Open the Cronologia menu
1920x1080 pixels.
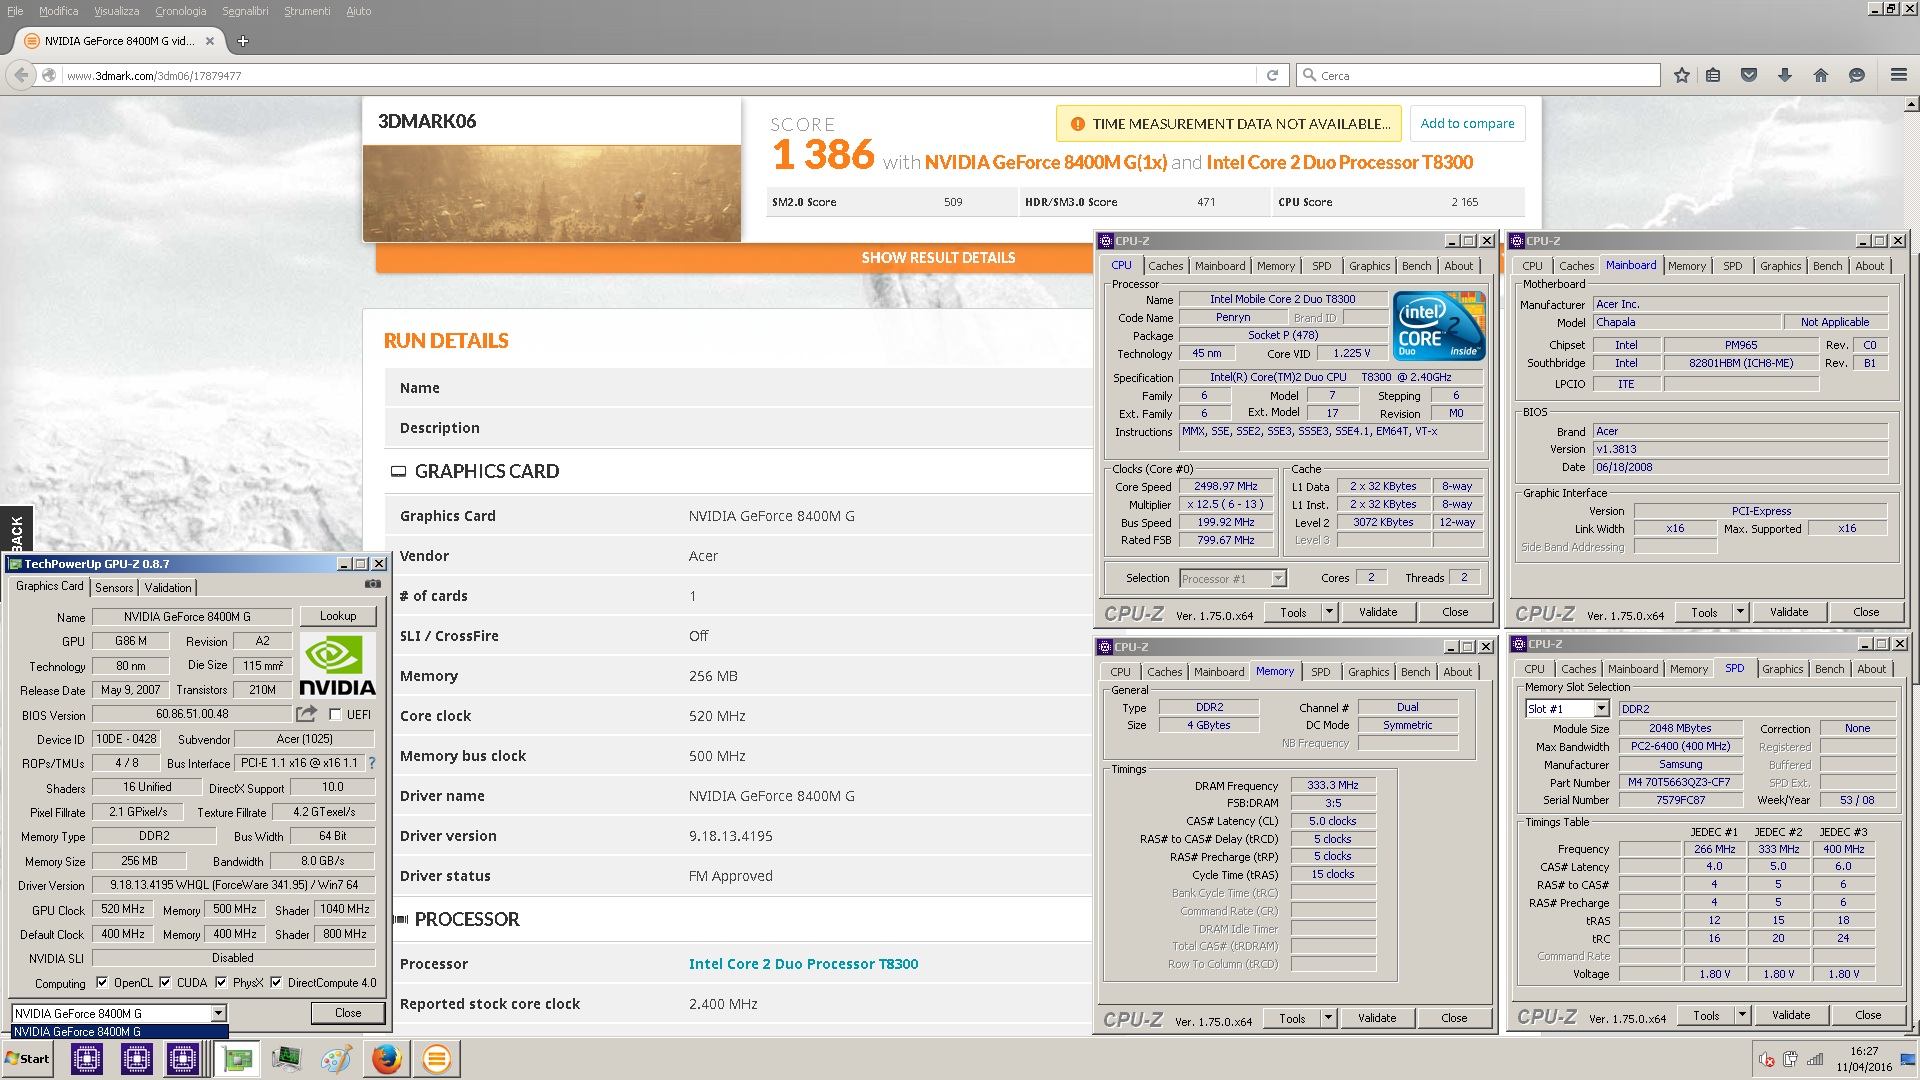pyautogui.click(x=180, y=11)
